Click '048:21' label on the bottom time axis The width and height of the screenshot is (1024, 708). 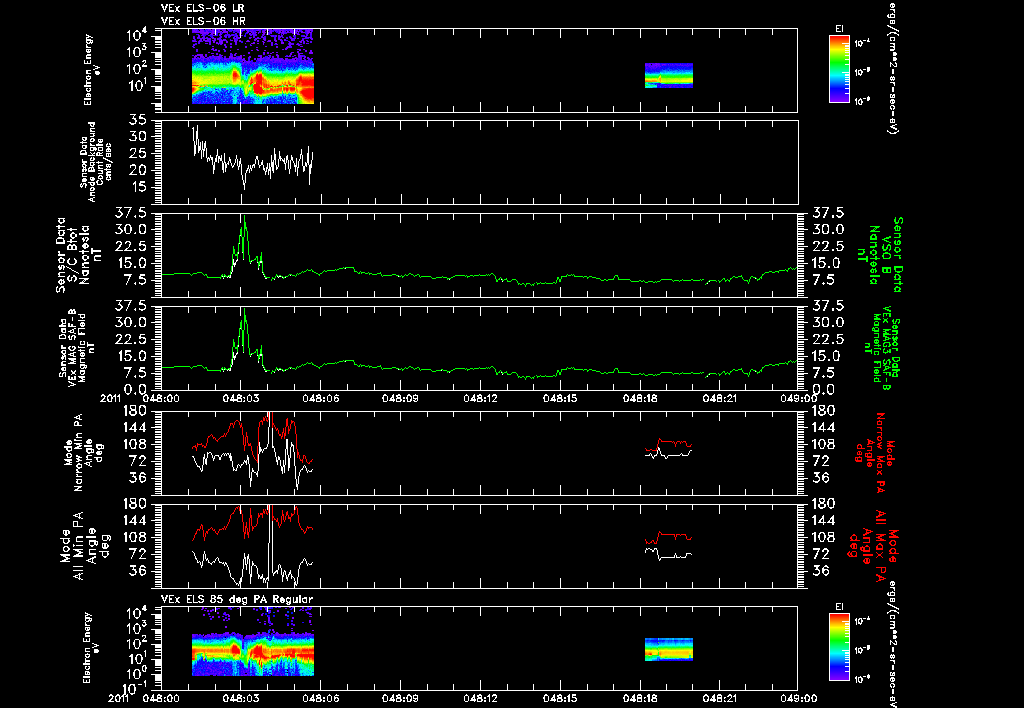click(721, 698)
